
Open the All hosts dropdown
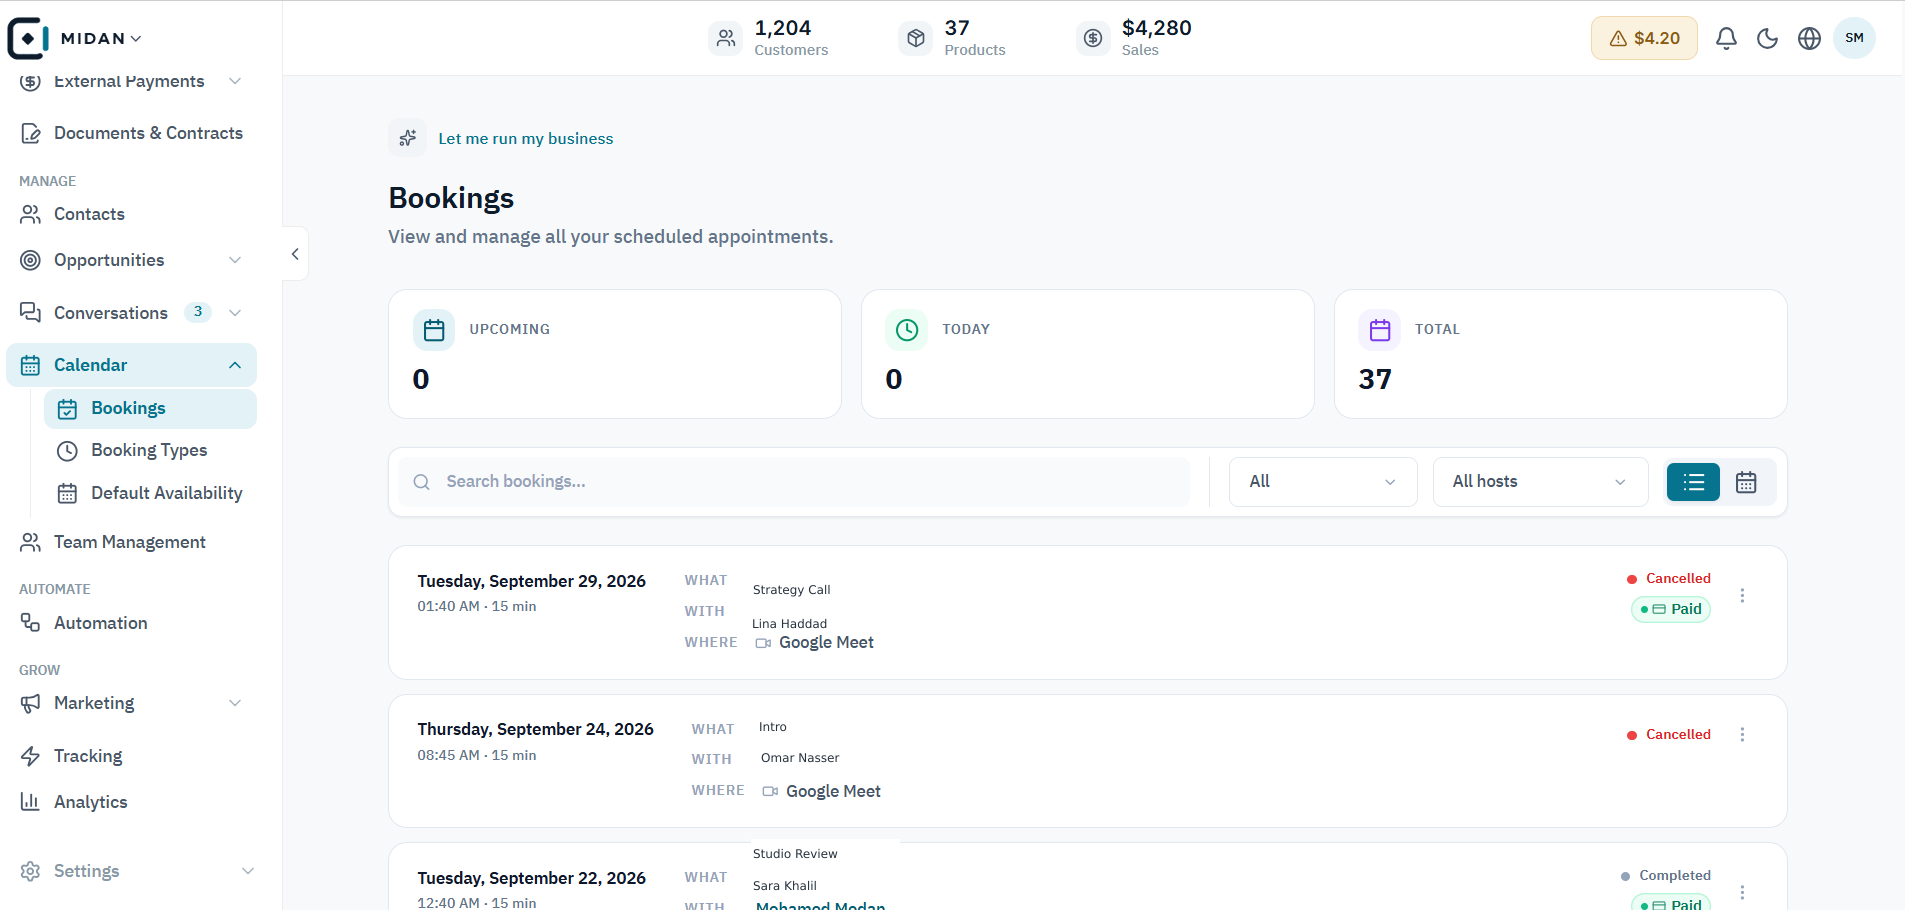1540,482
